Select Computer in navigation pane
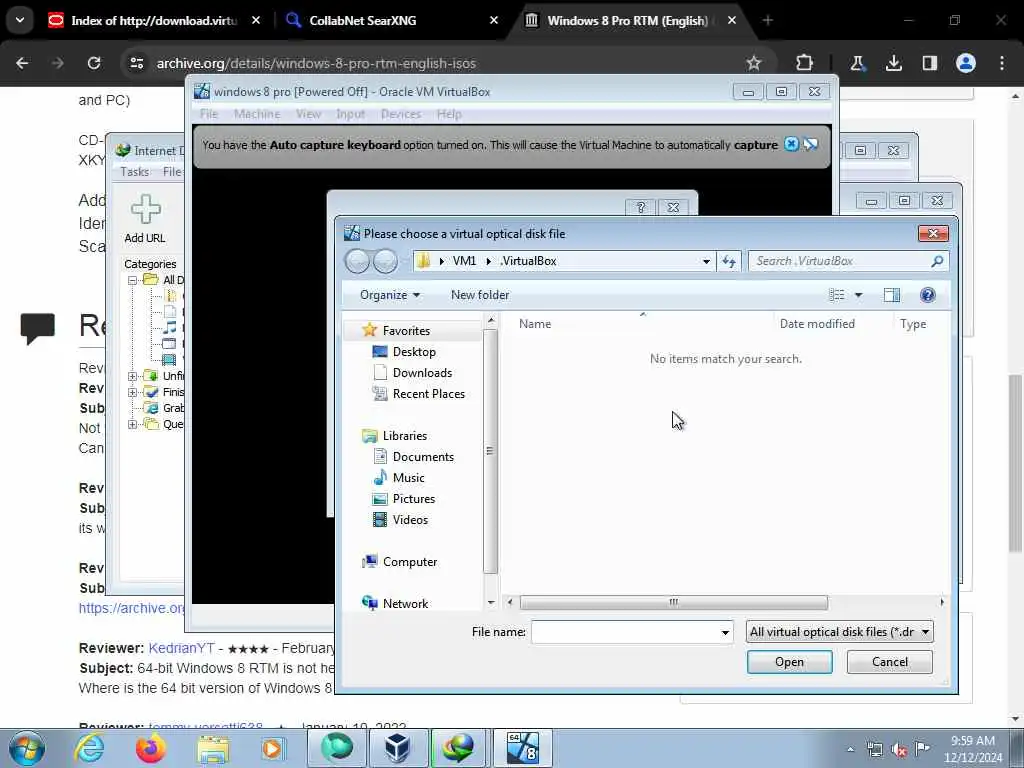The width and height of the screenshot is (1024, 768). tap(409, 562)
